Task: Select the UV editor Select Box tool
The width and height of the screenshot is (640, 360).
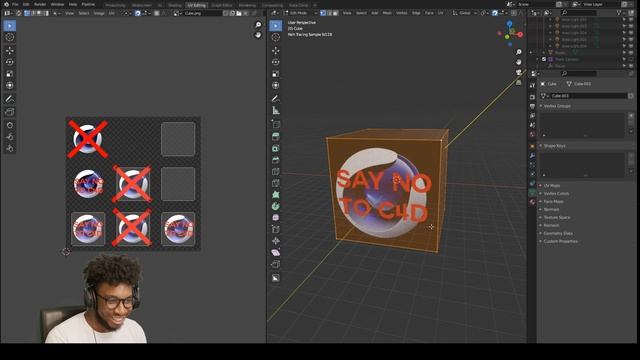Action: [10, 26]
